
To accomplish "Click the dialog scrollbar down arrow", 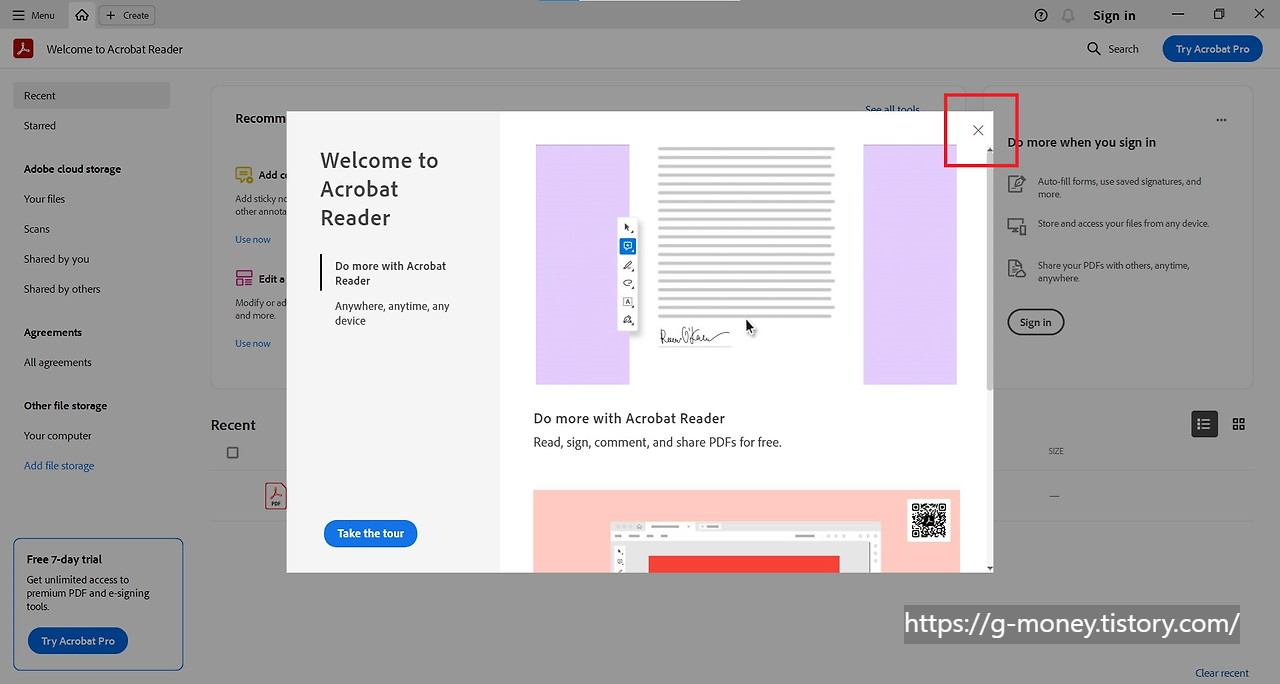I will click(x=990, y=568).
